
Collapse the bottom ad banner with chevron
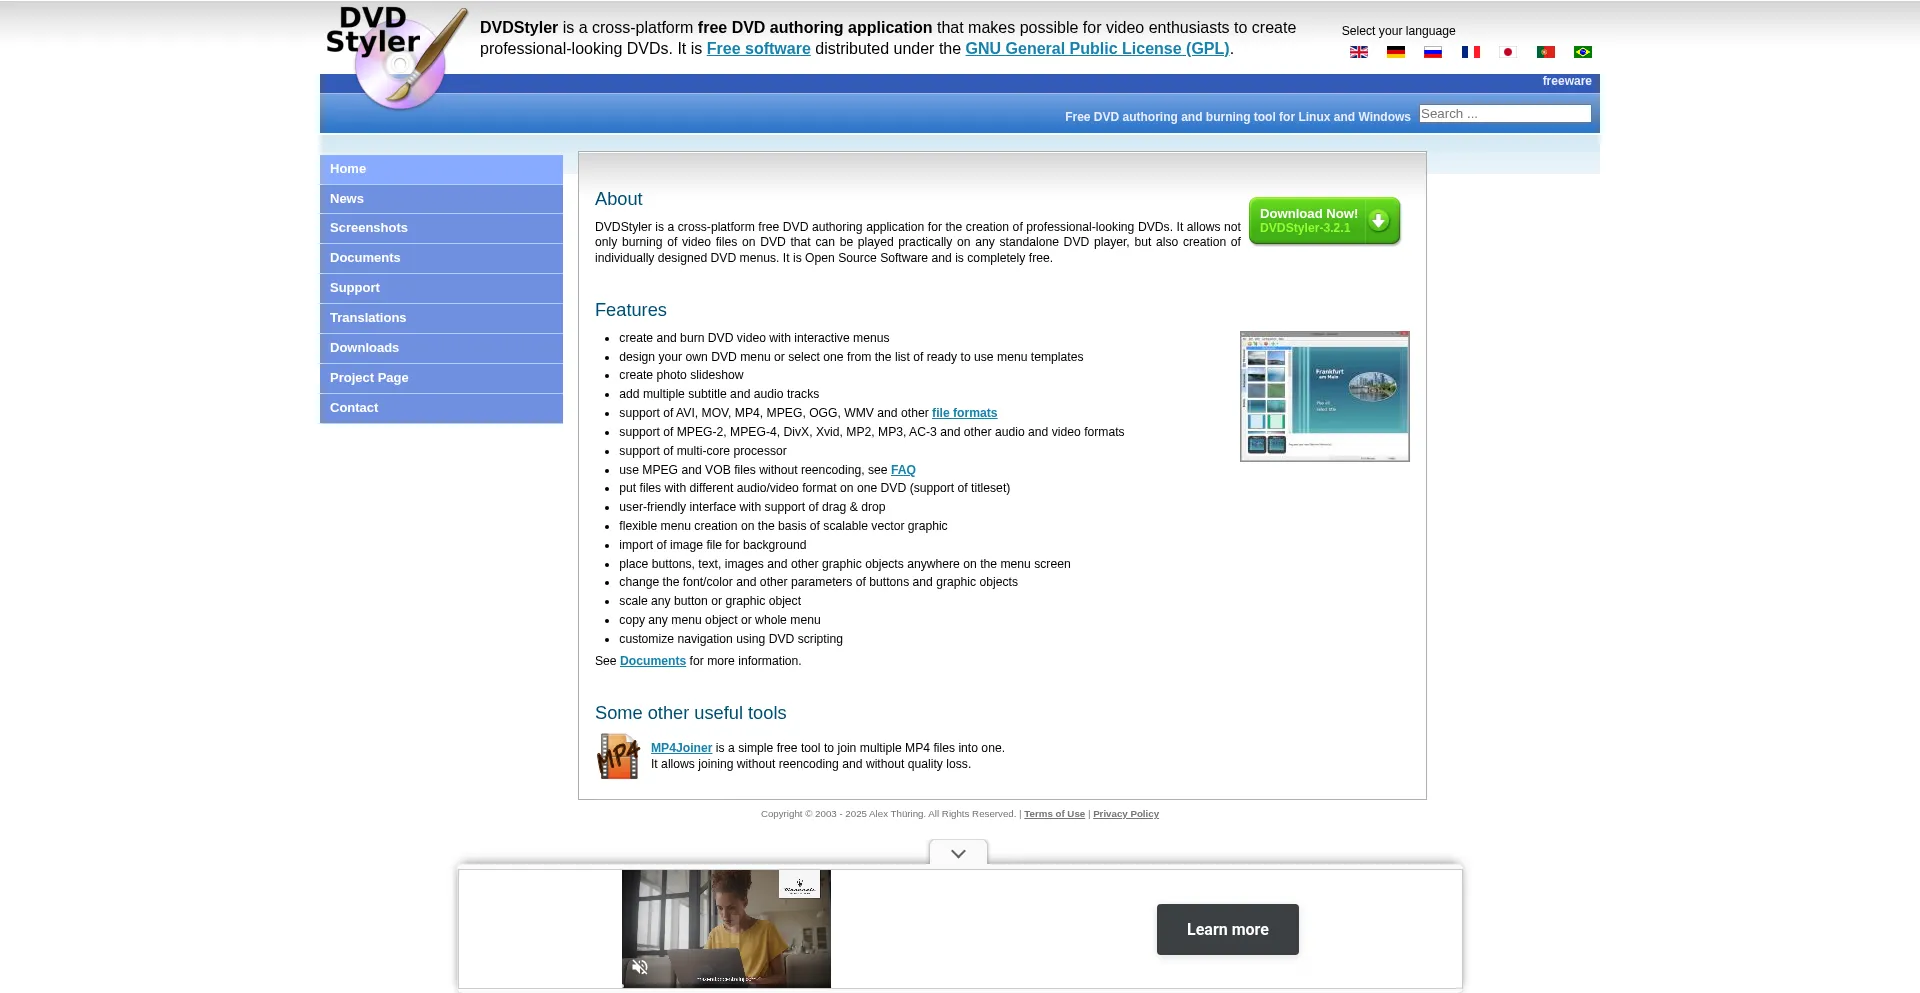[x=958, y=854]
